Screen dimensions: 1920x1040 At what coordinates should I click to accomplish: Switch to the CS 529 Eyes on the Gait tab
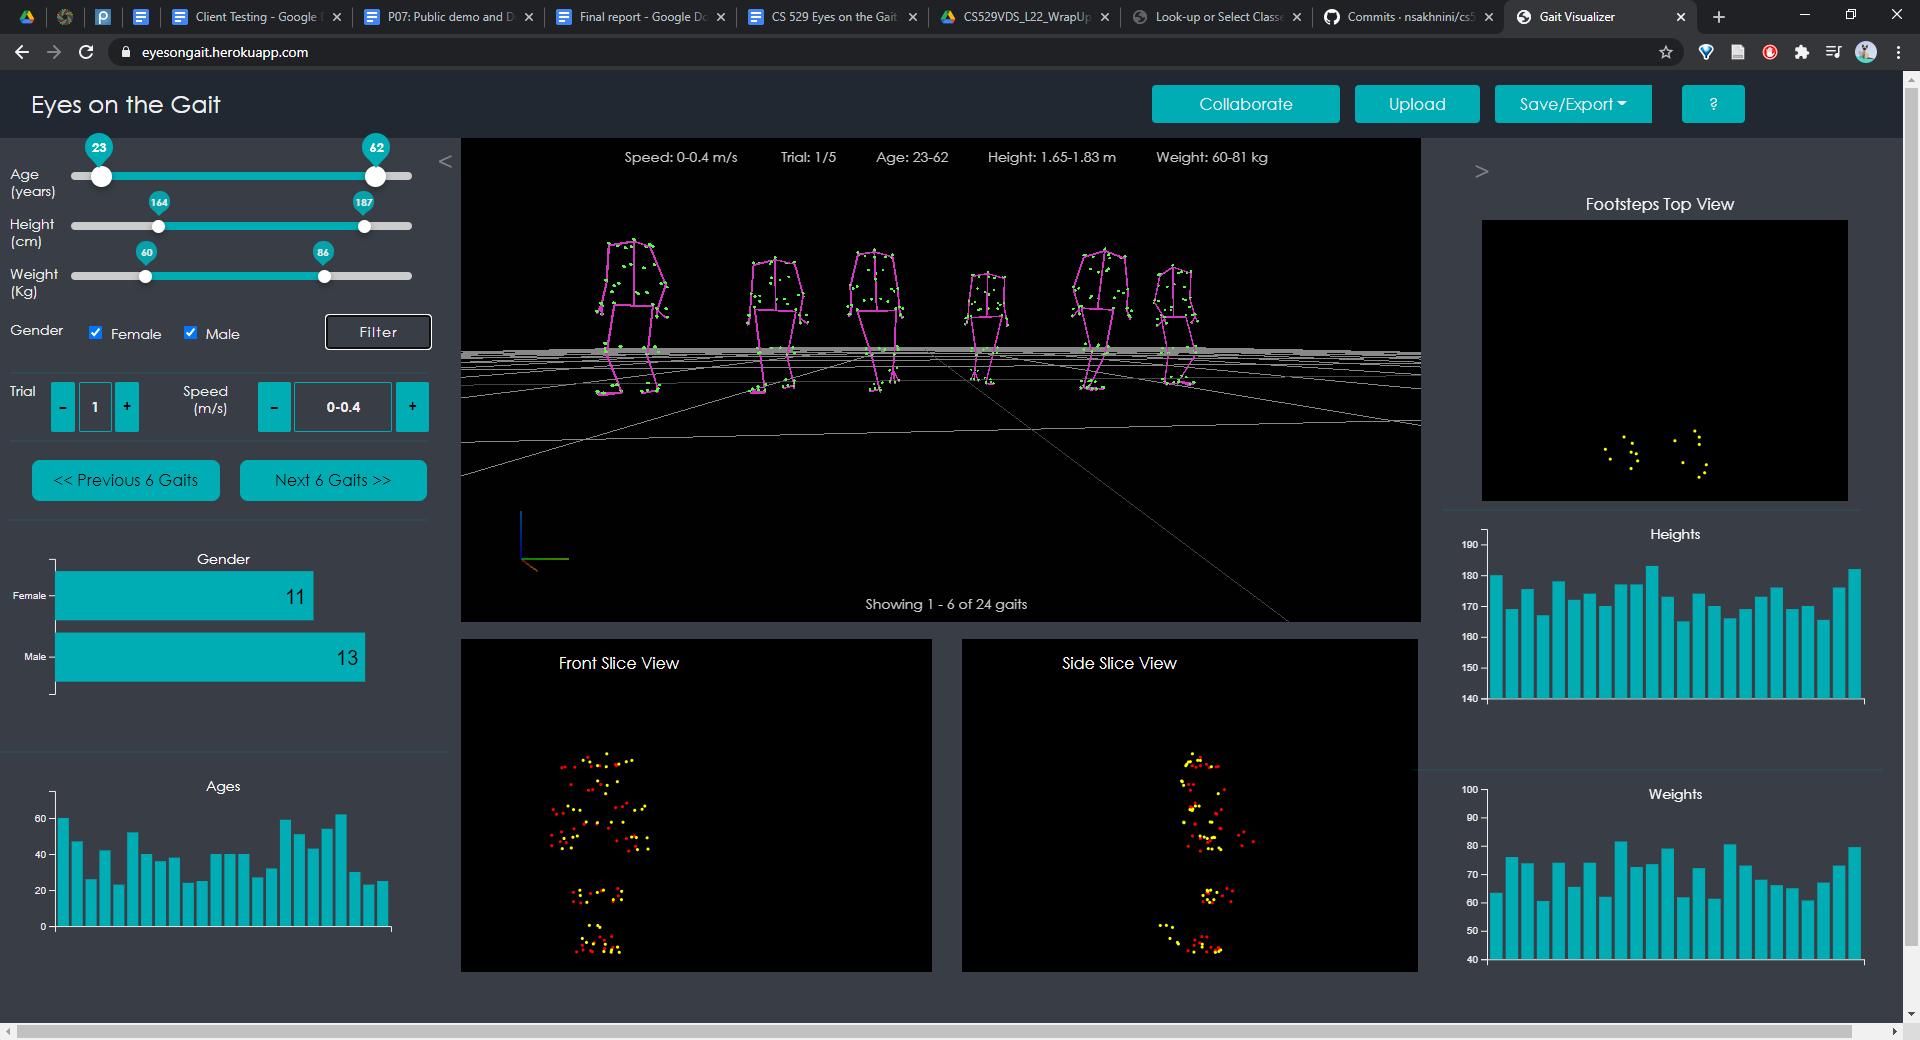coord(831,17)
